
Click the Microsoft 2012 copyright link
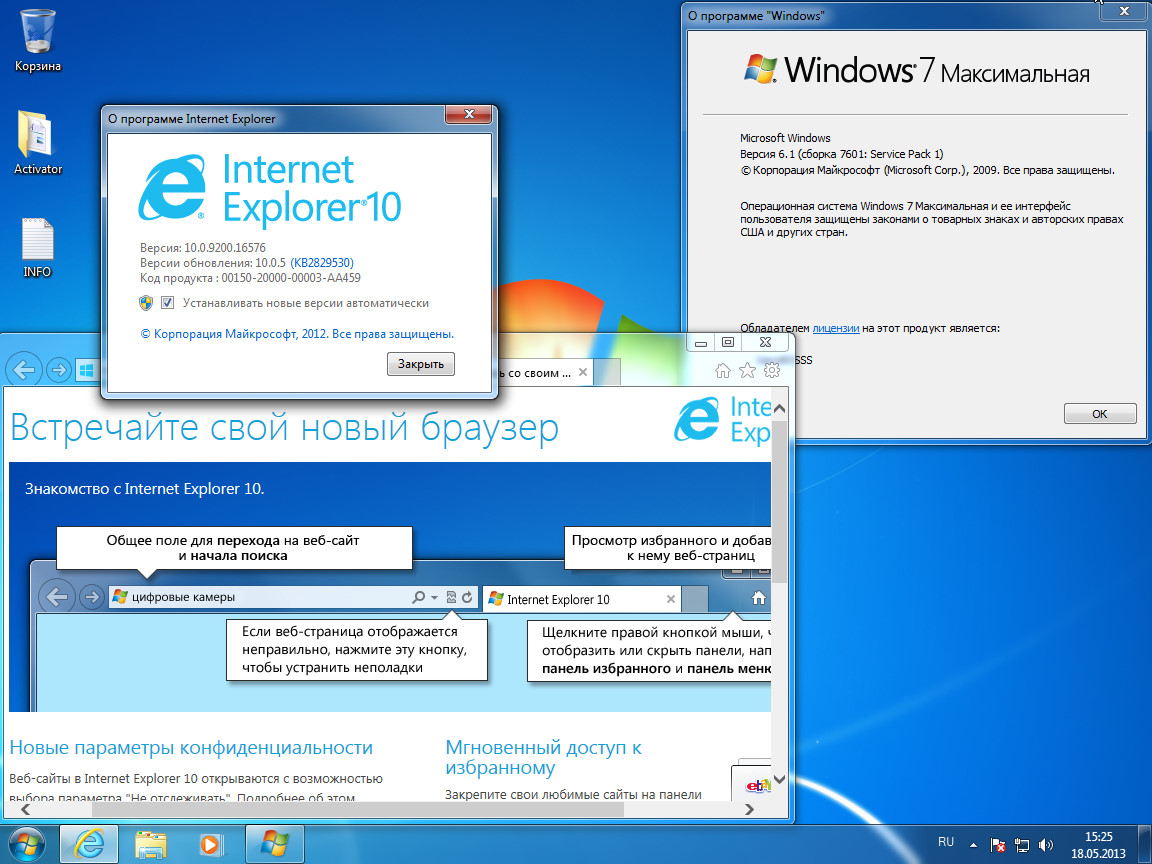(297, 334)
